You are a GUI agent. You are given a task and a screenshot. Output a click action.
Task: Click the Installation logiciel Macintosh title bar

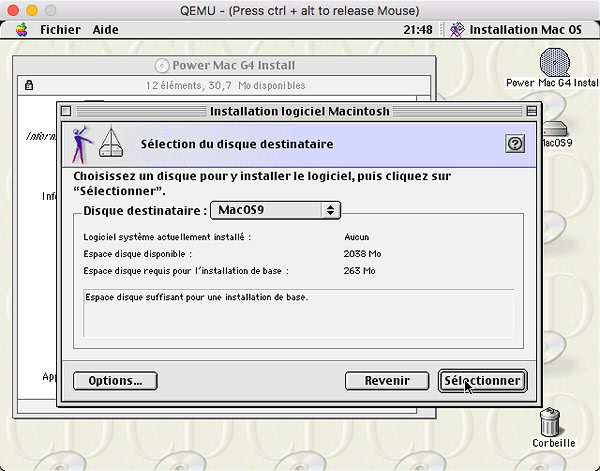coord(299,111)
